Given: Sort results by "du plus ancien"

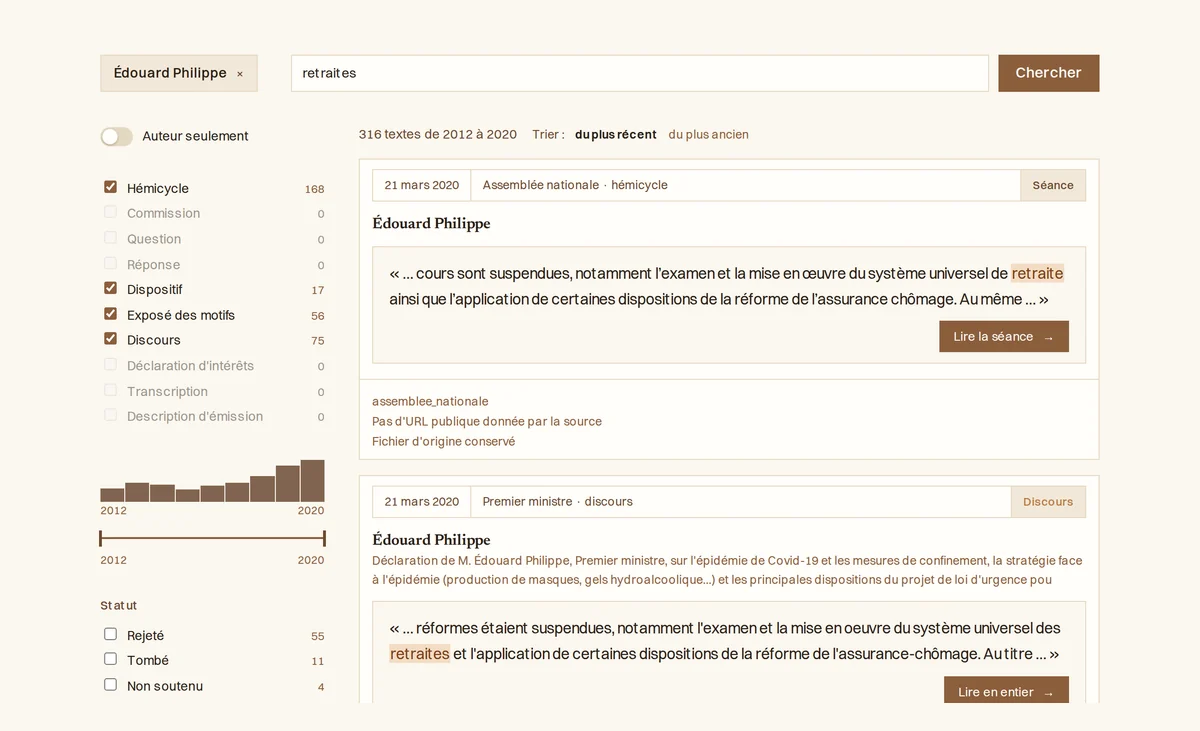Looking at the screenshot, I should (709, 135).
